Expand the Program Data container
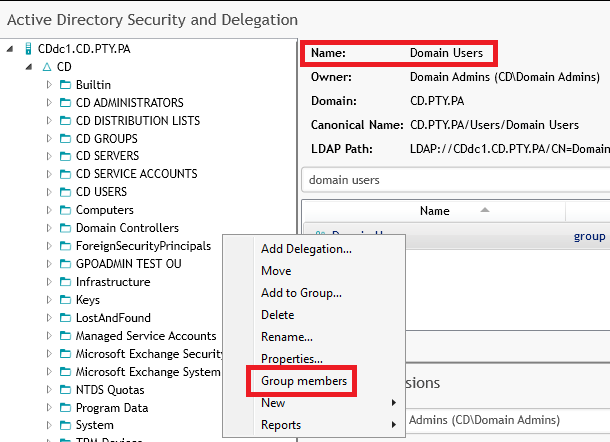 49,407
